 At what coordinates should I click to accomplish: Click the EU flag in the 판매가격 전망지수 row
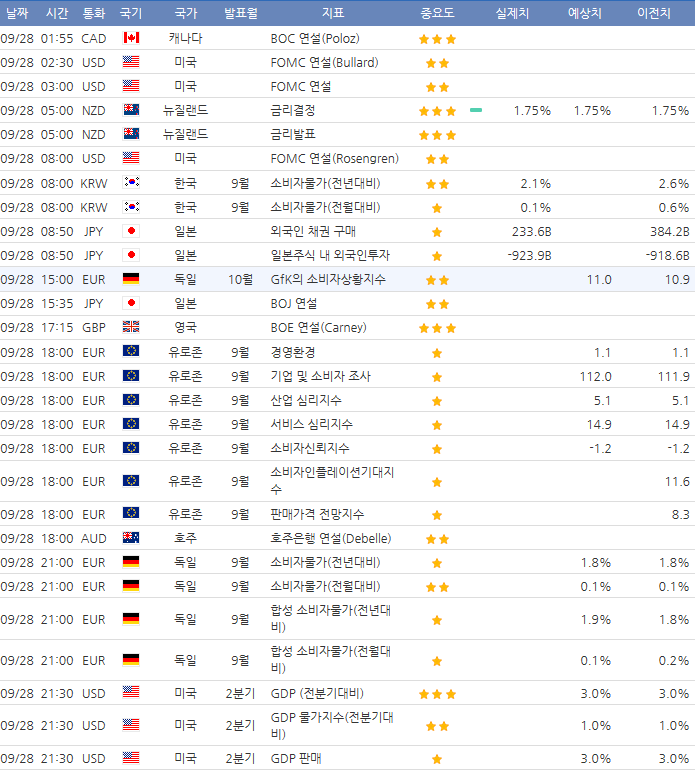(x=131, y=514)
